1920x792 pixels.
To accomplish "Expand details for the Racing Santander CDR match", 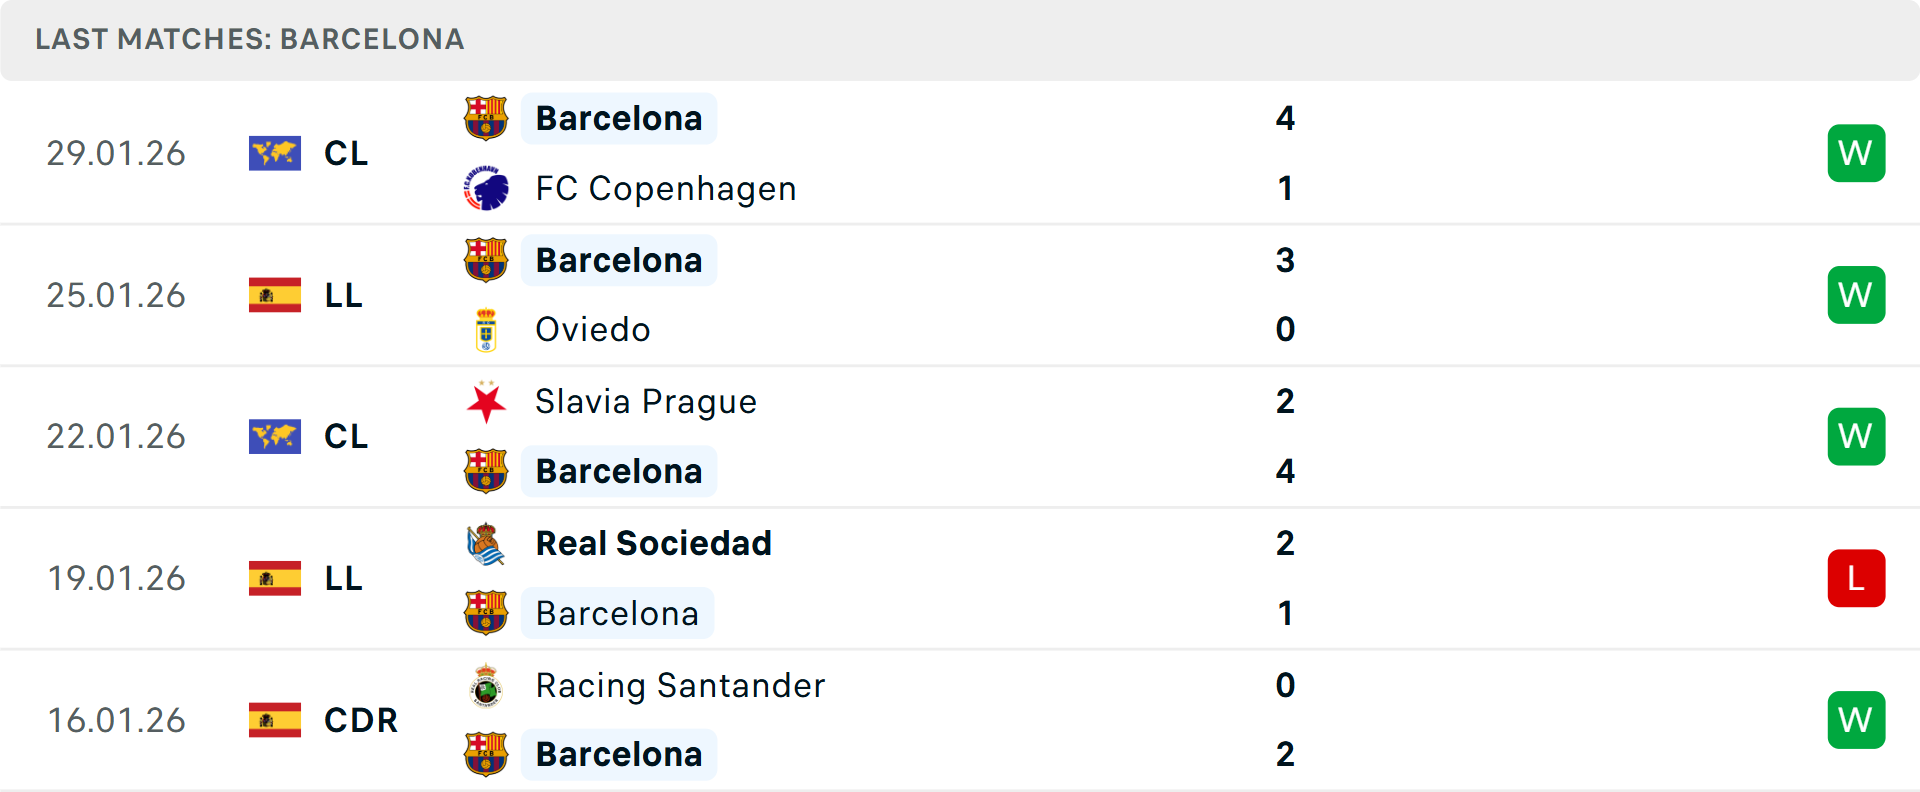I will click(x=960, y=720).
